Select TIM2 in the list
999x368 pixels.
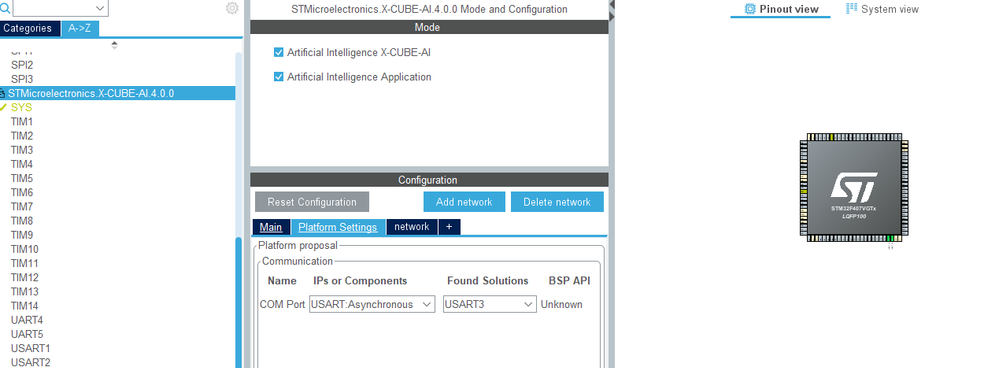pyautogui.click(x=22, y=136)
